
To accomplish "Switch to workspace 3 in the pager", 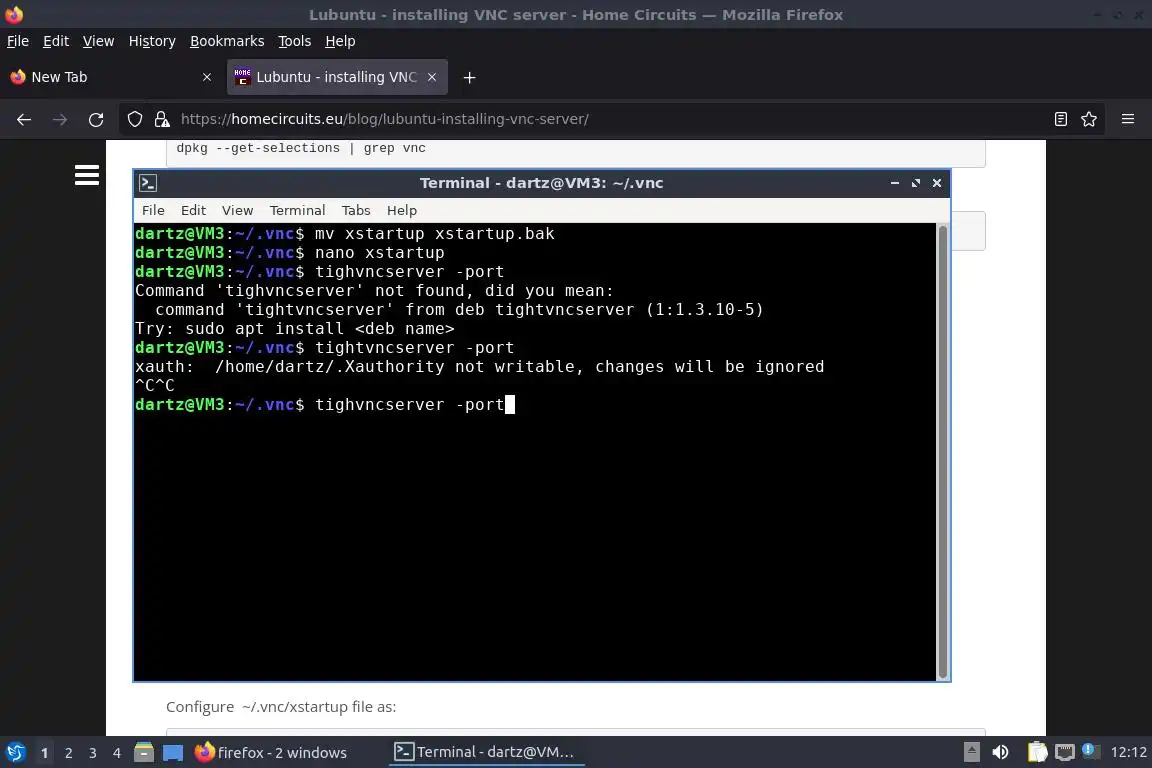I will [93, 753].
